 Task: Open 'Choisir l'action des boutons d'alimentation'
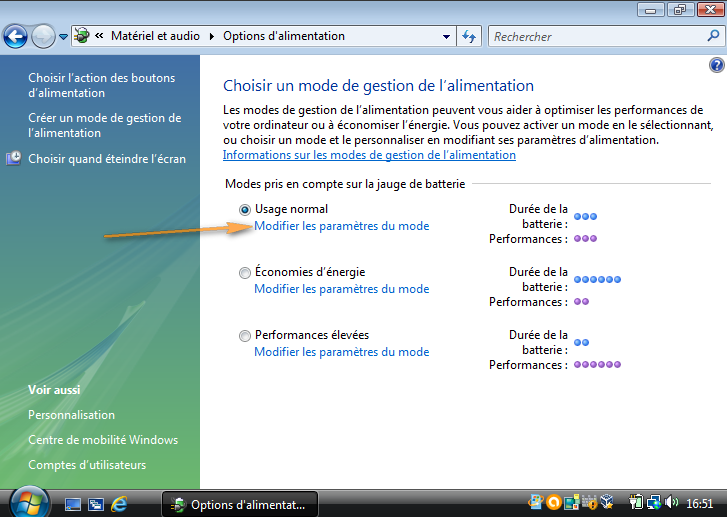(102, 85)
